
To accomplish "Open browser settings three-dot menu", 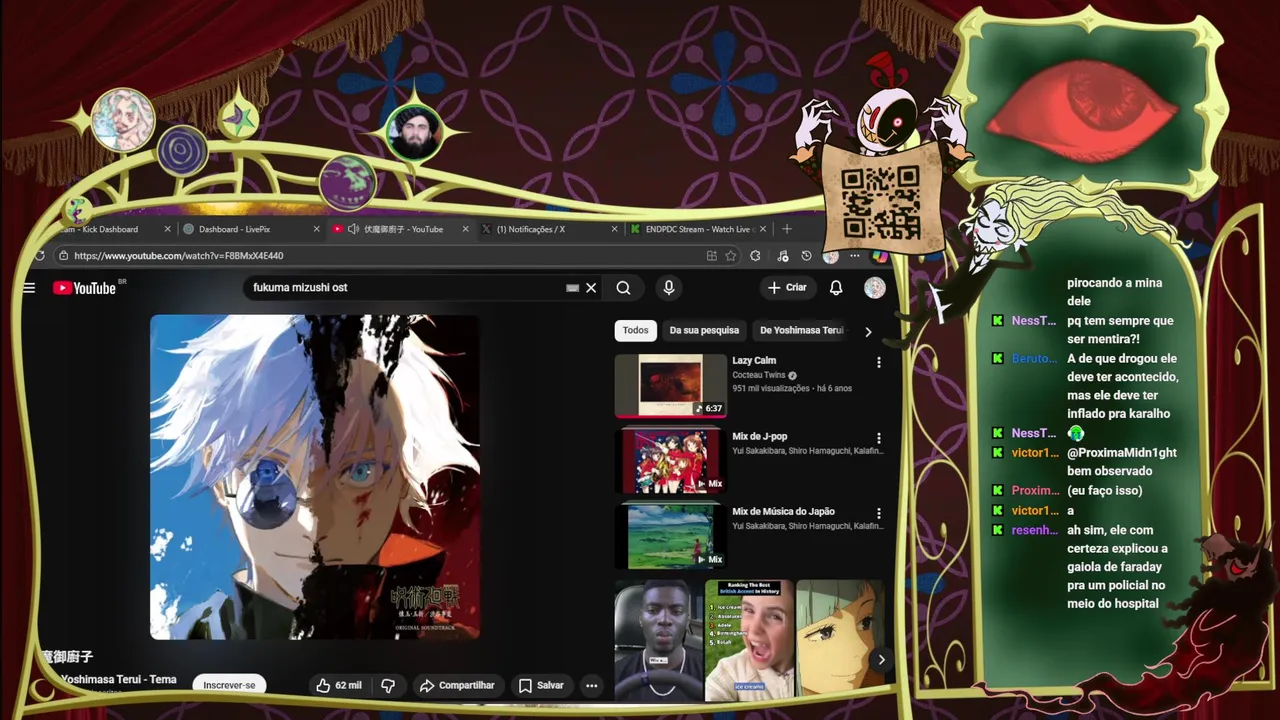I will tap(854, 256).
